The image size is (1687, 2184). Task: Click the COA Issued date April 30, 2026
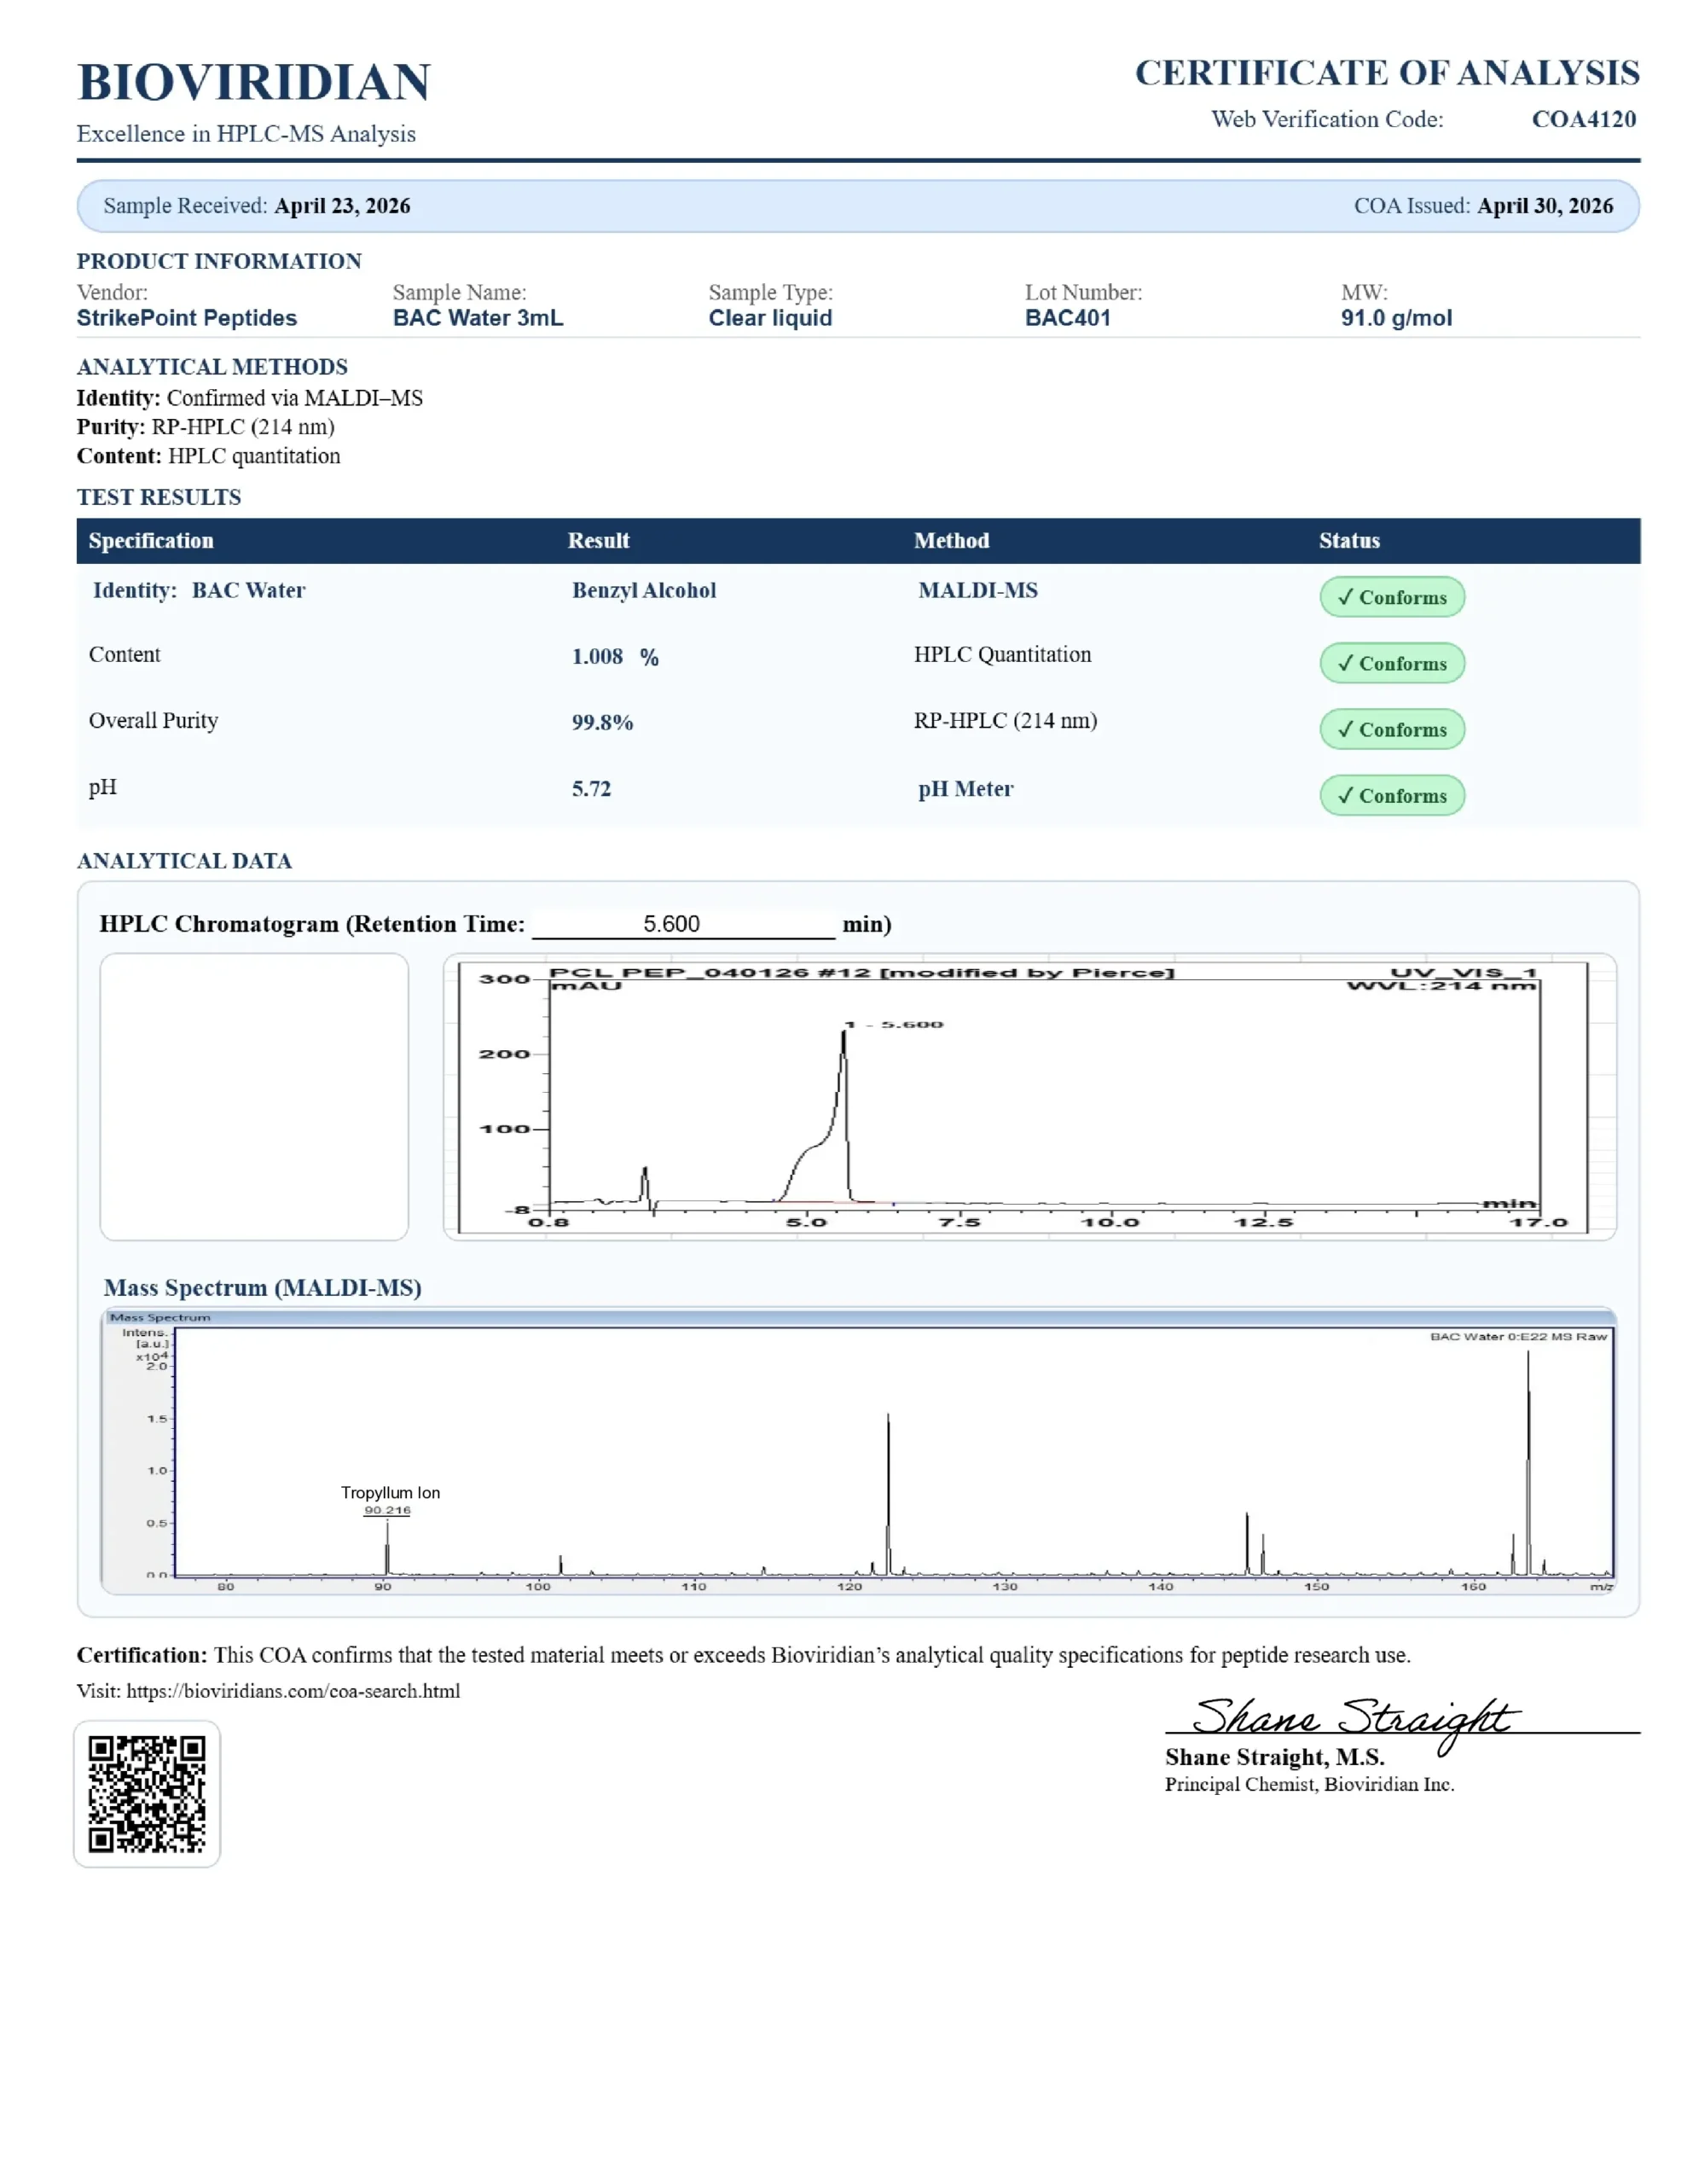(1545, 206)
